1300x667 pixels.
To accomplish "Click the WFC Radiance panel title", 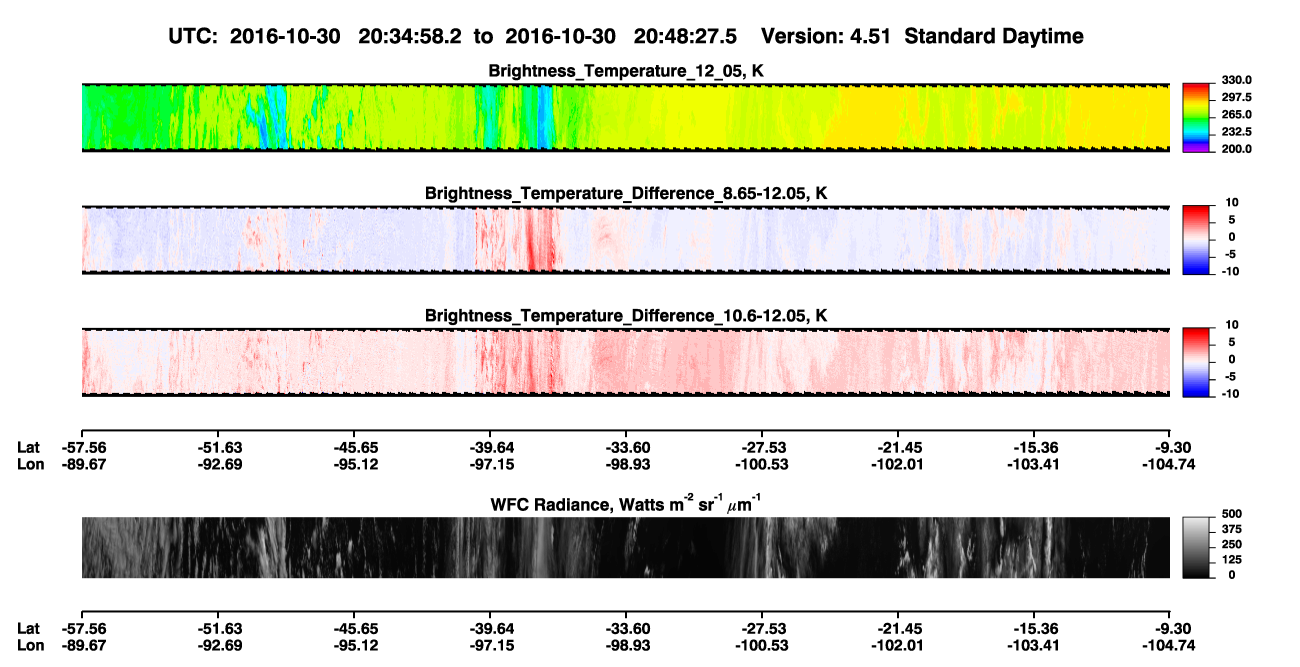I will pyautogui.click(x=626, y=504).
